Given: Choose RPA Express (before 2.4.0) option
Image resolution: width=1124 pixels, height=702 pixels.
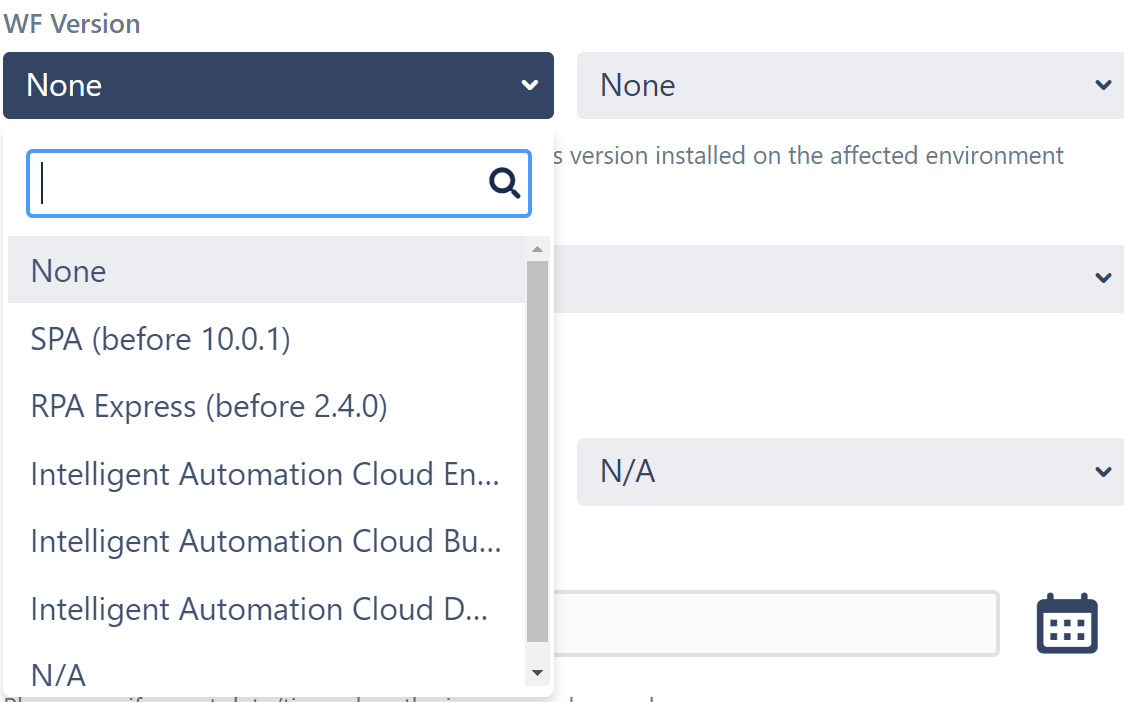Looking at the screenshot, I should click(x=267, y=406).
